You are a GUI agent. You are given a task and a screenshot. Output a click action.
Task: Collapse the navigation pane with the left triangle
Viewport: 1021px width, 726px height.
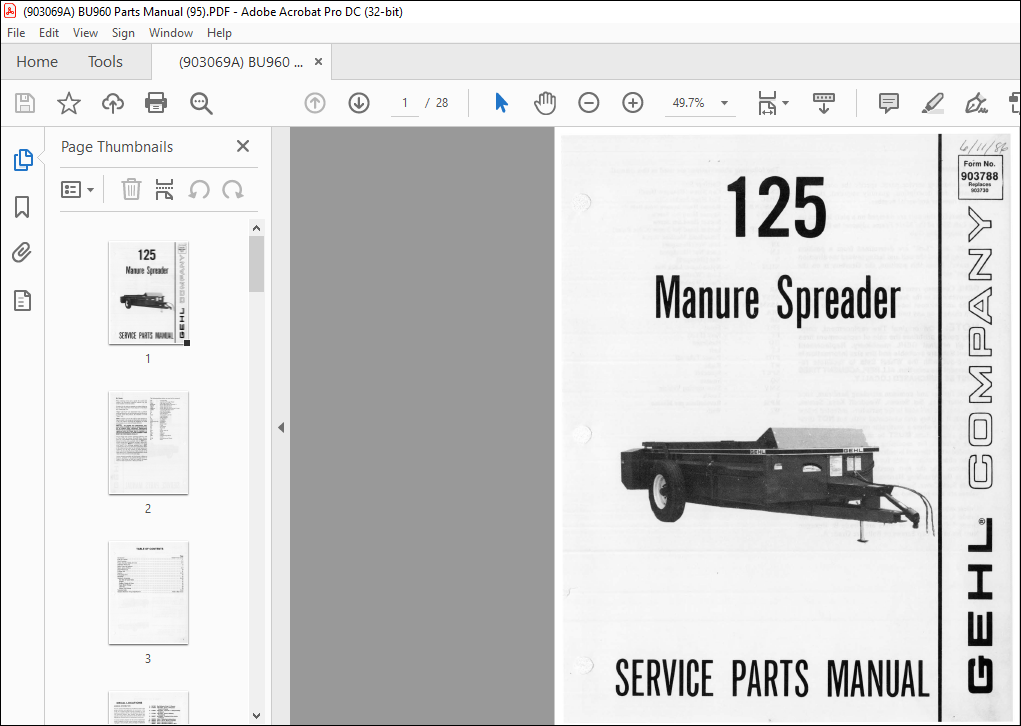281,428
